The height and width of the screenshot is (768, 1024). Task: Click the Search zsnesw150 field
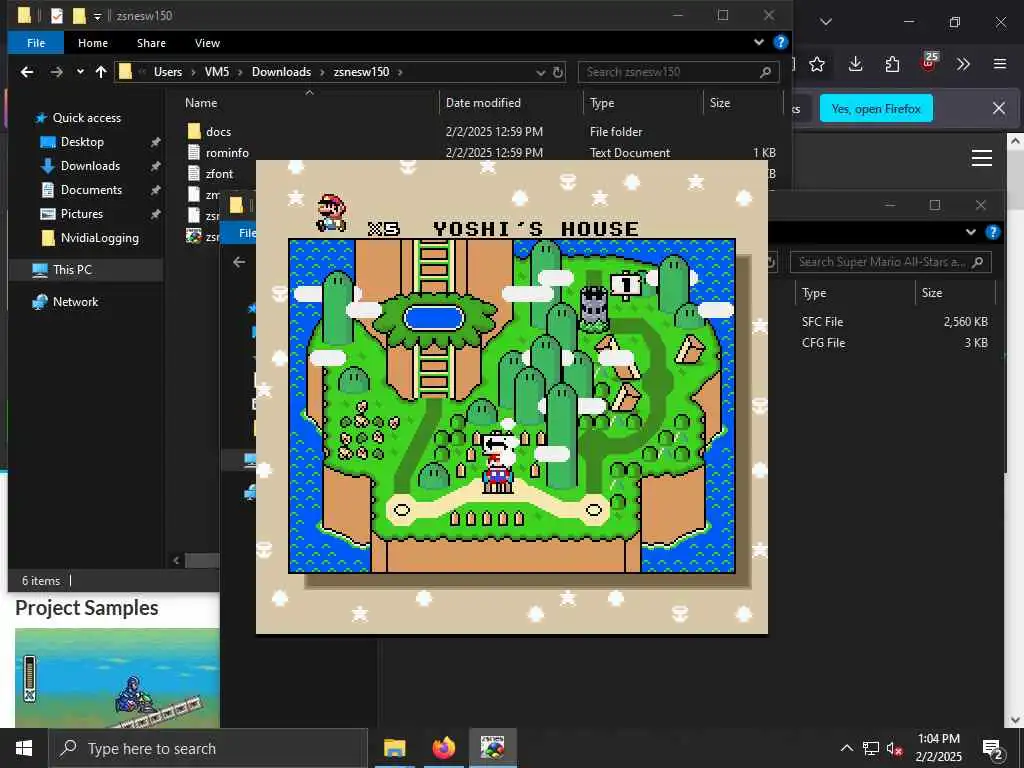tap(679, 72)
